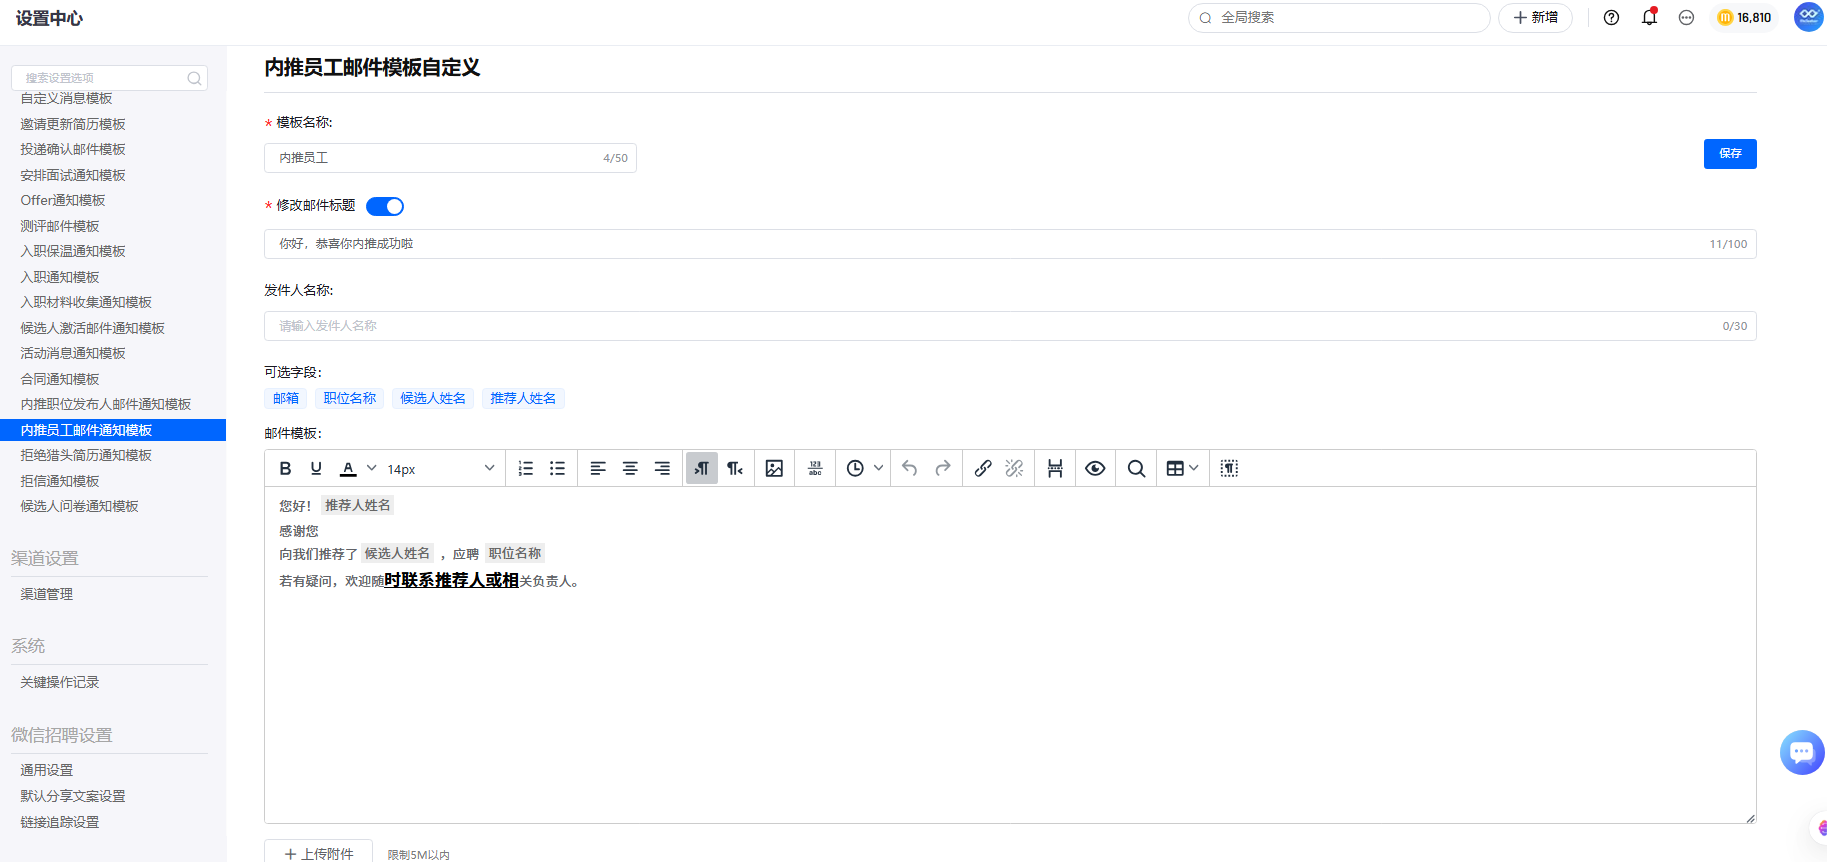Open 拒绝猎头简历通知模板 in sidebar
Viewport: 1827px width, 862px height.
coord(86,455)
